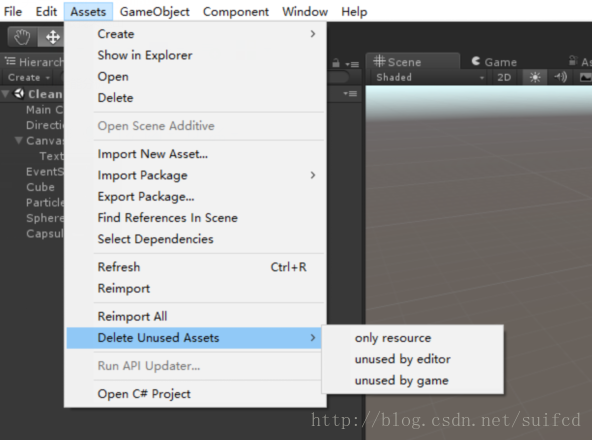Screen dimensions: 592x440
Task: Open the Help menu
Action: pyautogui.click(x=354, y=12)
